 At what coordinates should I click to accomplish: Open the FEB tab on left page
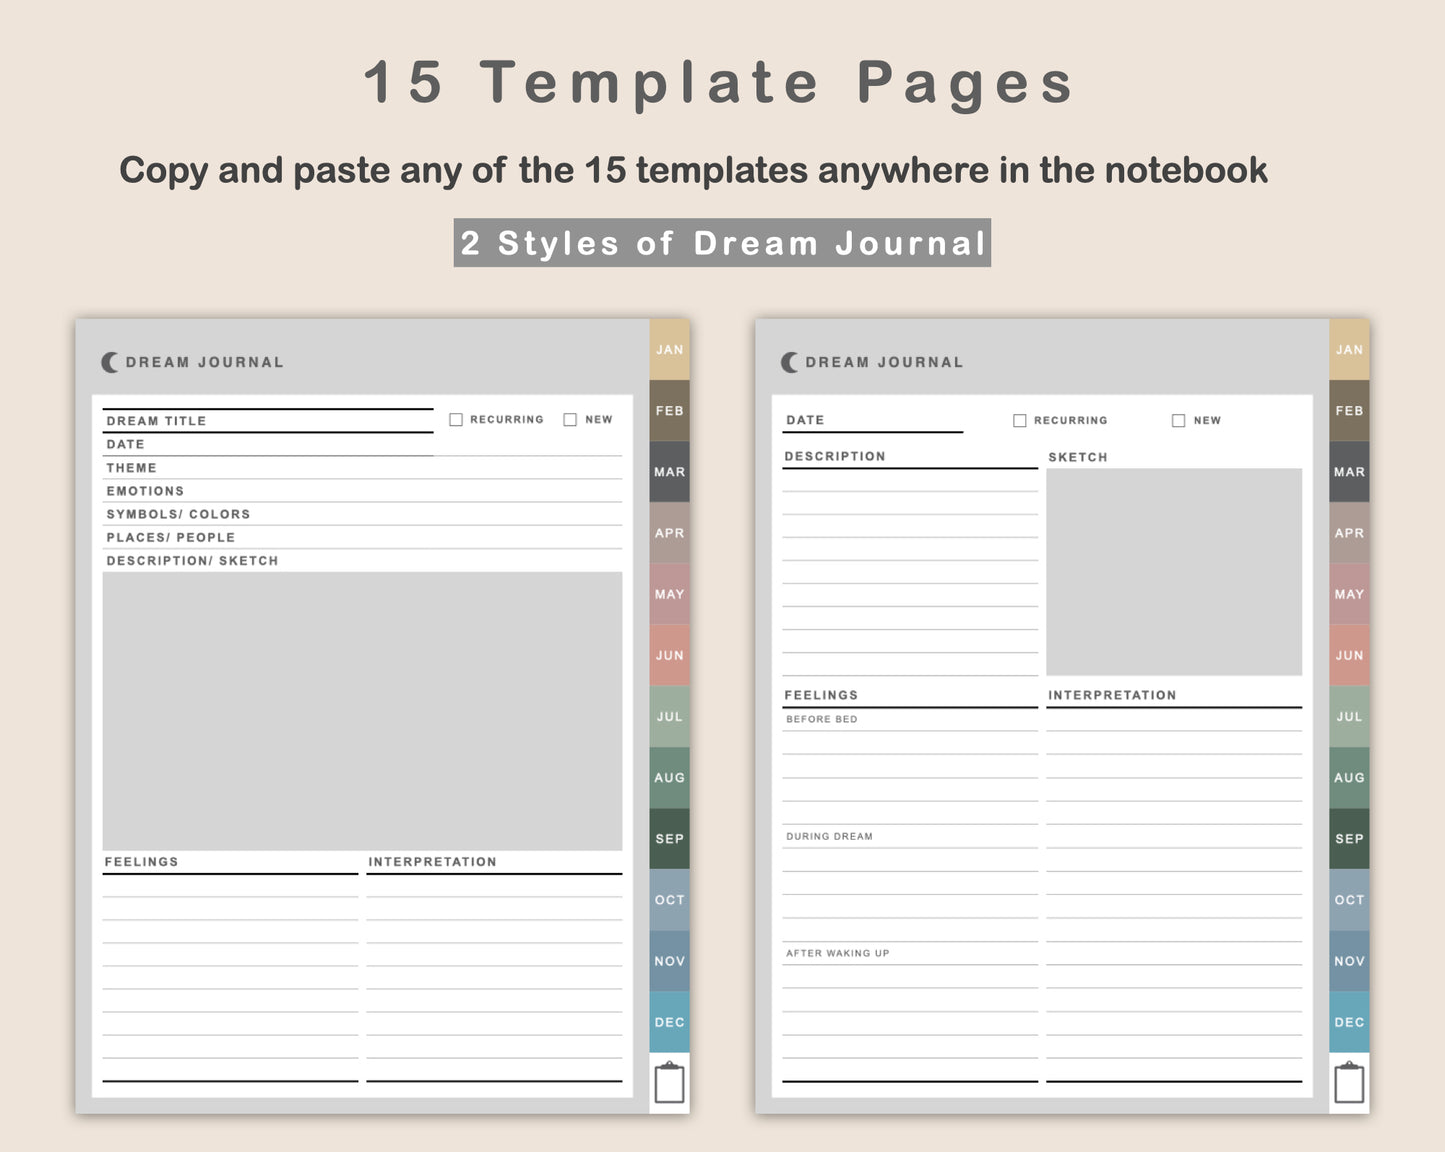pos(669,411)
